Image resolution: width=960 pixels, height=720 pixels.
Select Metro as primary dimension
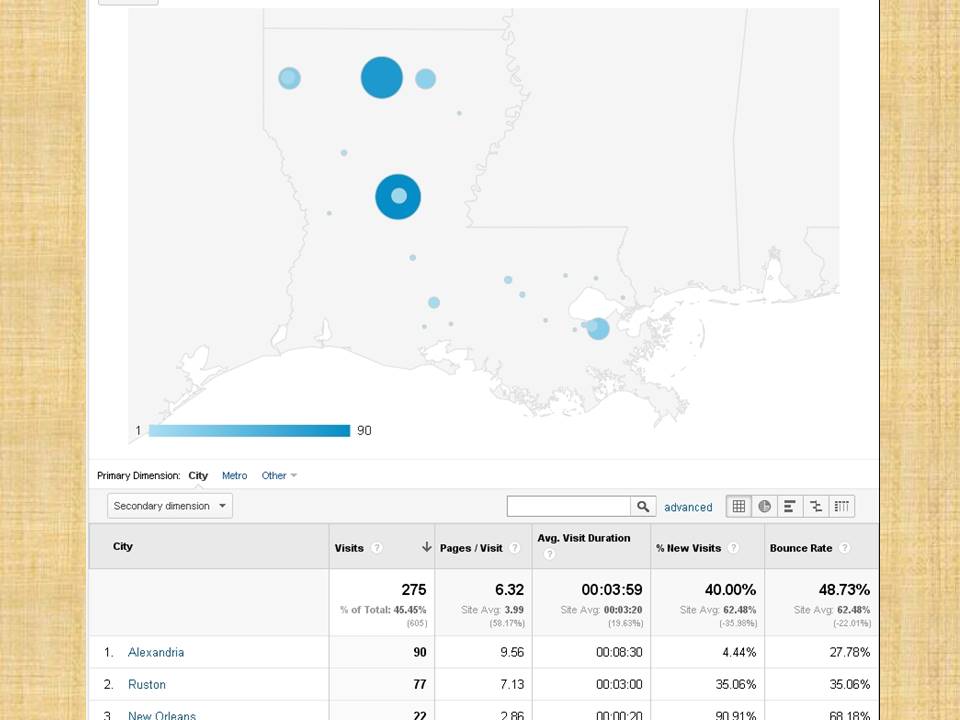pos(234,476)
